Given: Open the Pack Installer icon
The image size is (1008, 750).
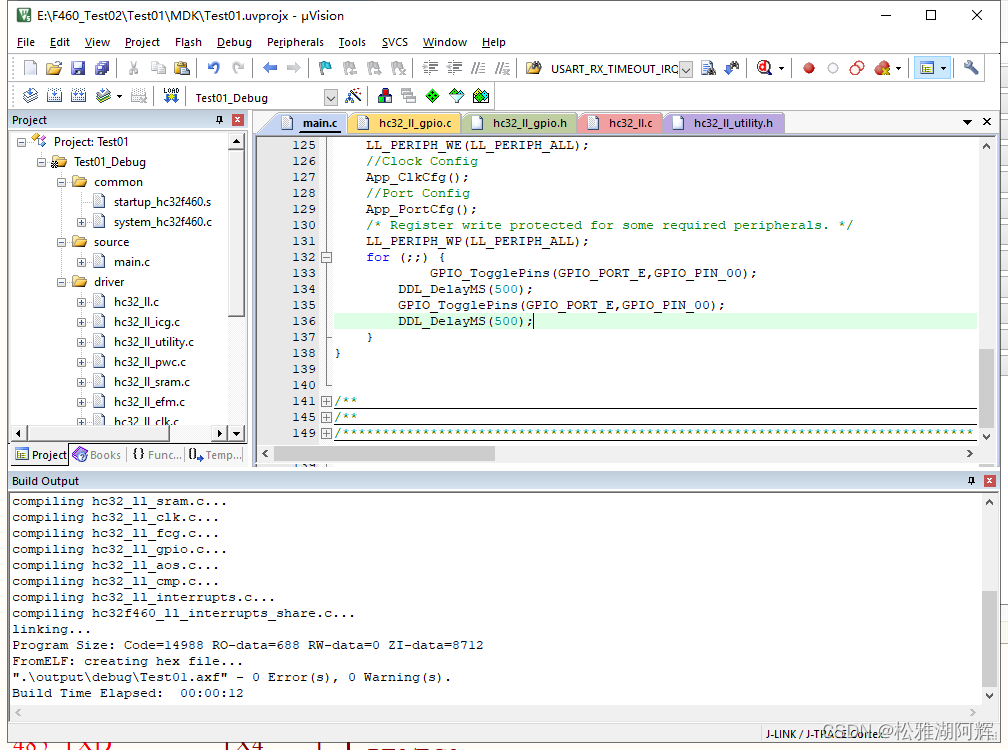Looking at the screenshot, I should 481,96.
